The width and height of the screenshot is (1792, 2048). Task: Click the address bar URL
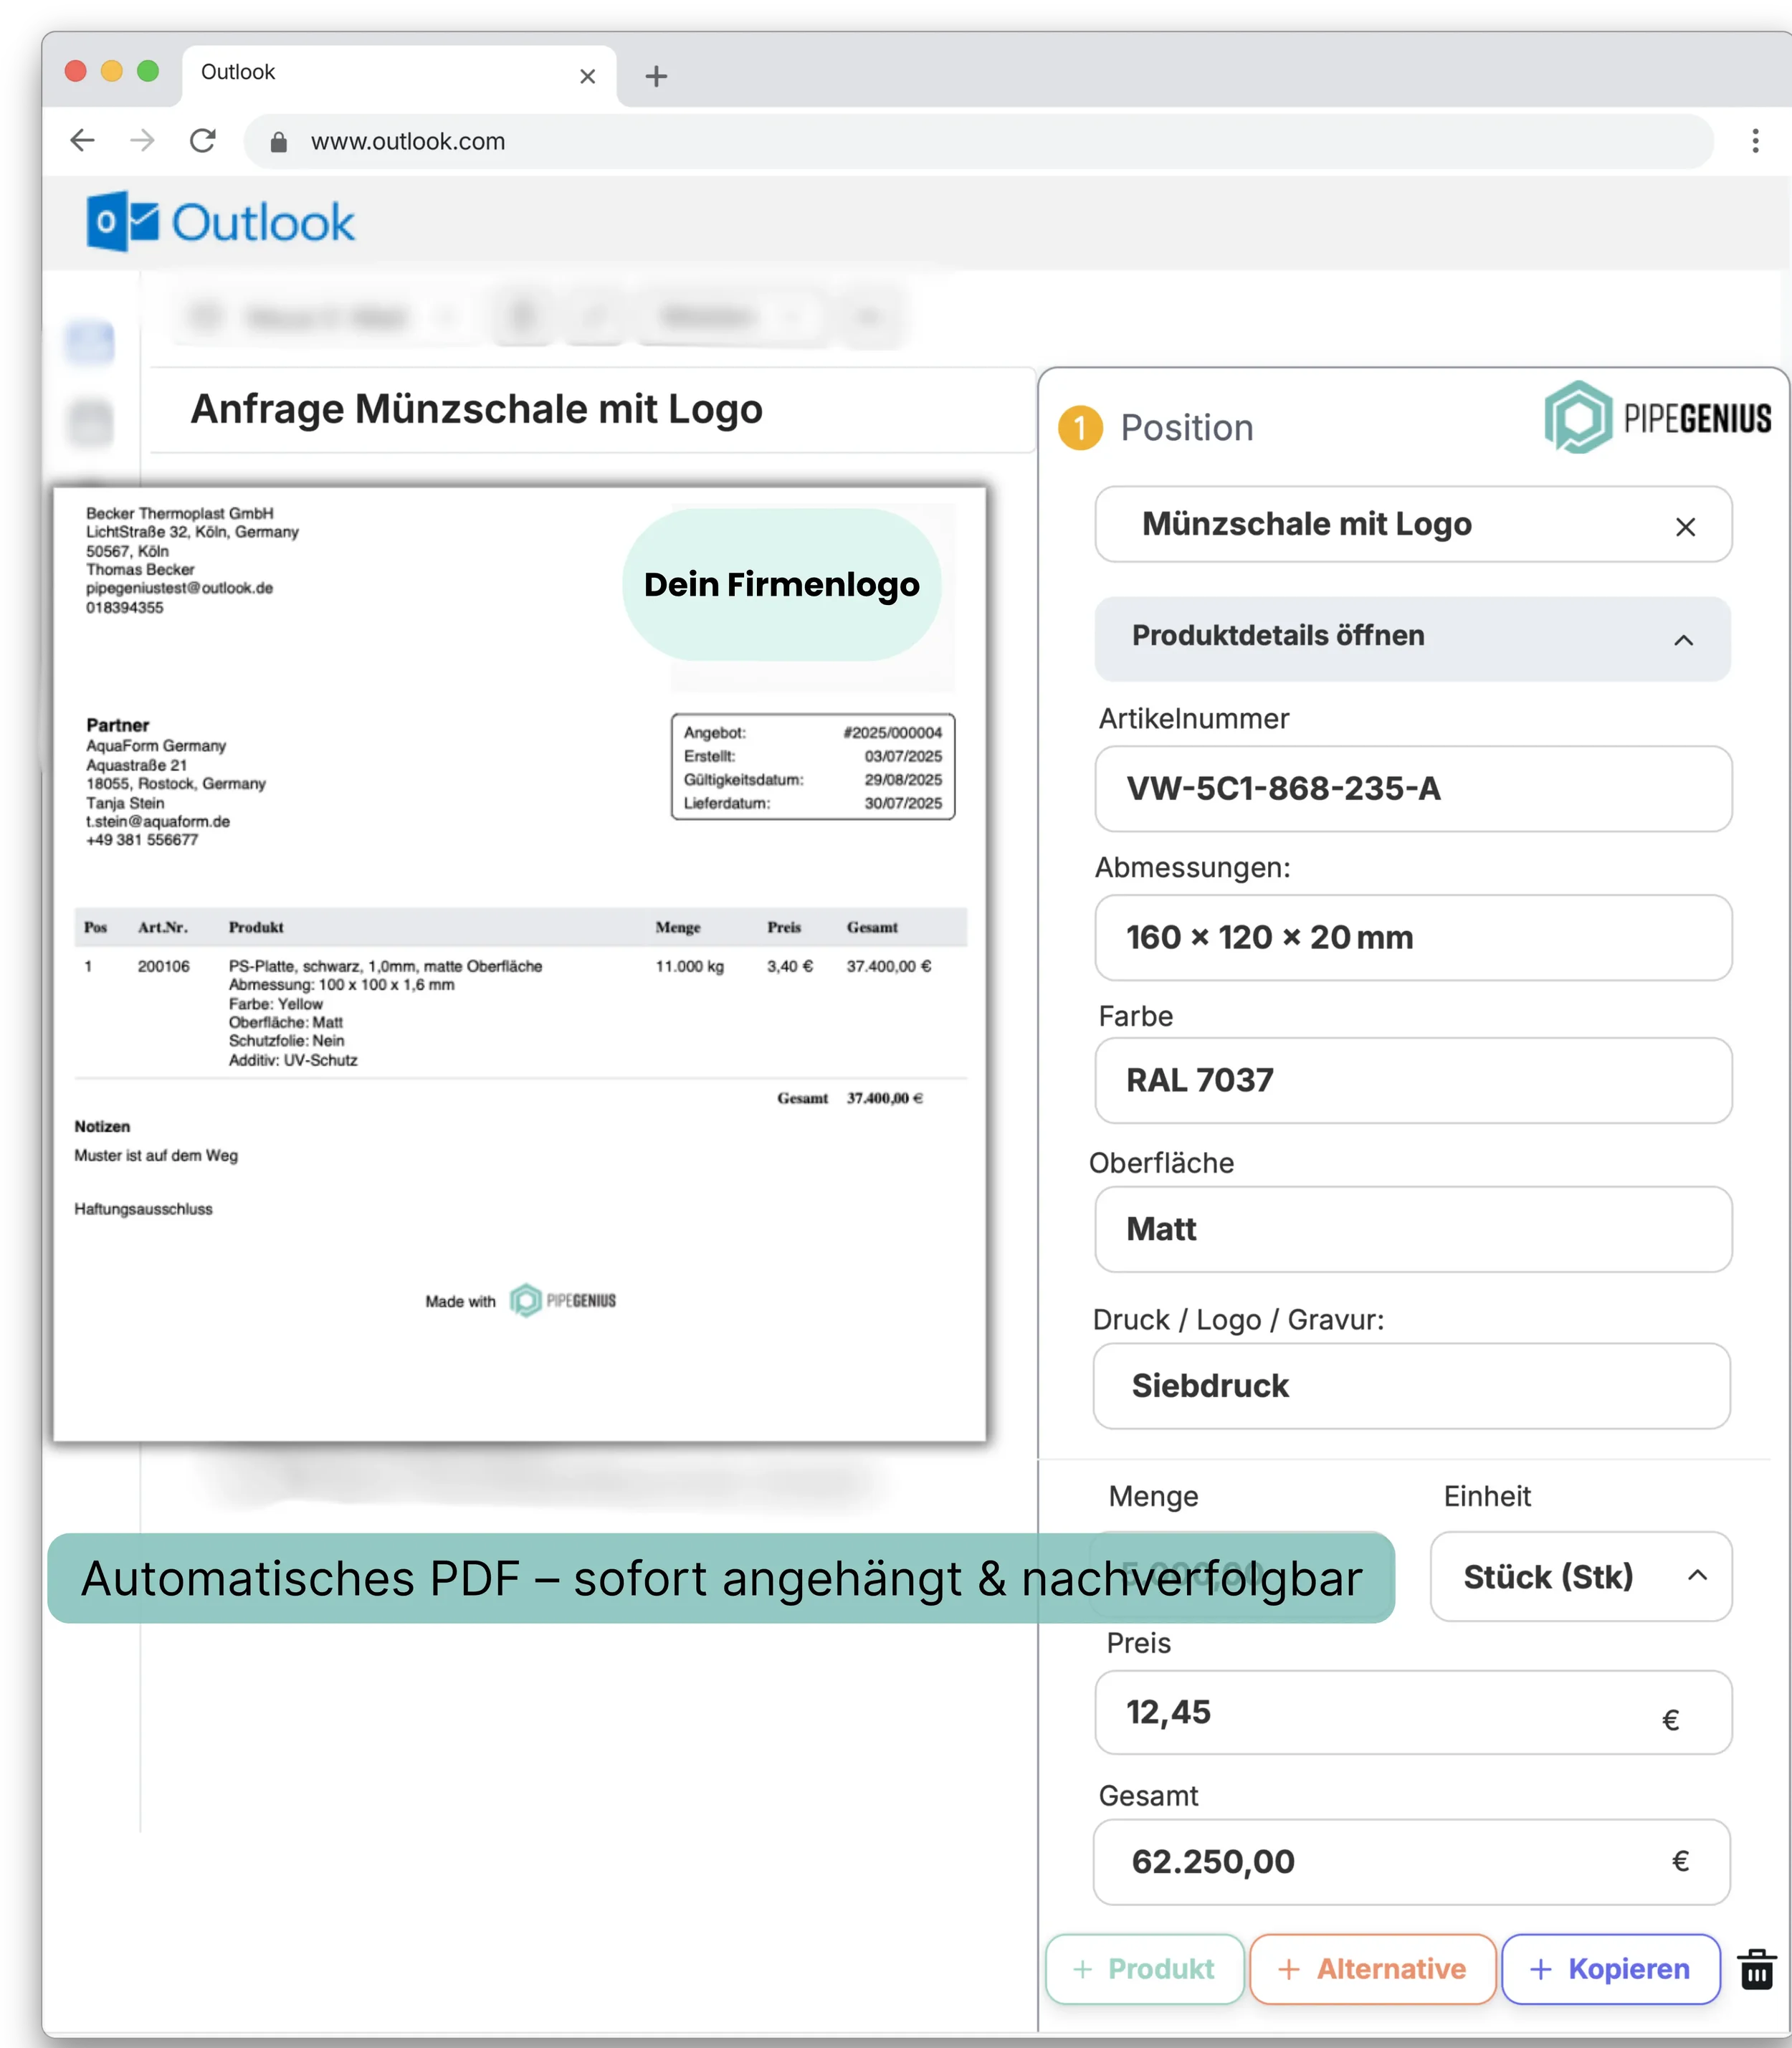[x=408, y=141]
